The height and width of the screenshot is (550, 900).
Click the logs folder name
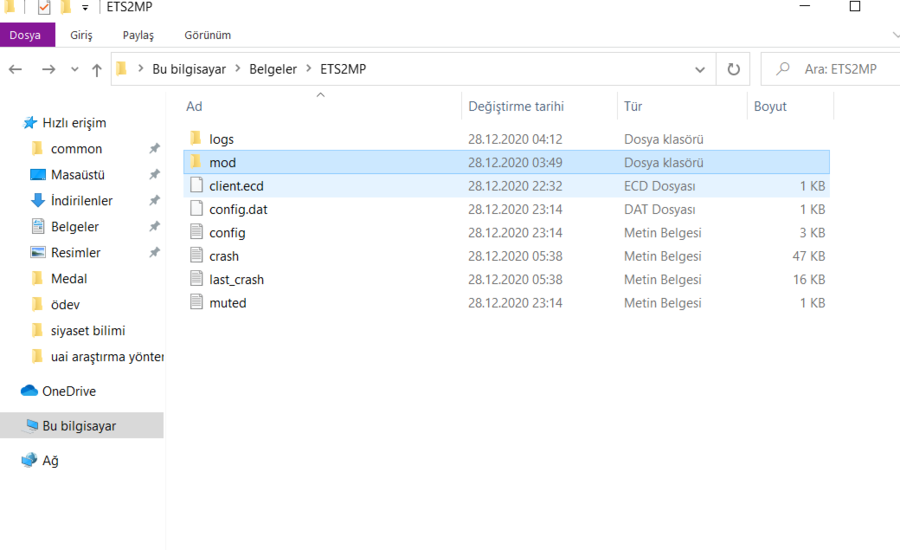point(221,139)
